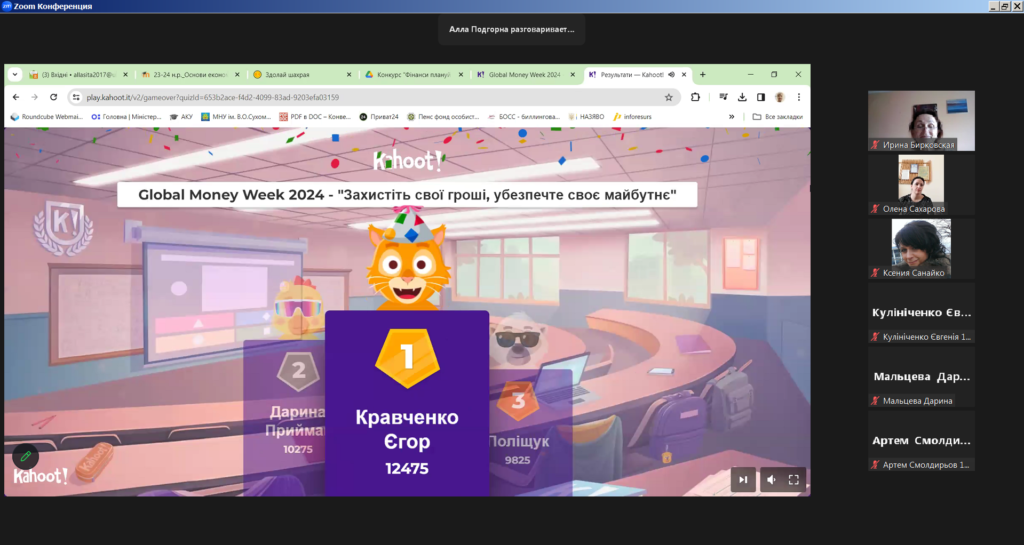
Task: Reload the Kahoot page
Action: (x=54, y=97)
